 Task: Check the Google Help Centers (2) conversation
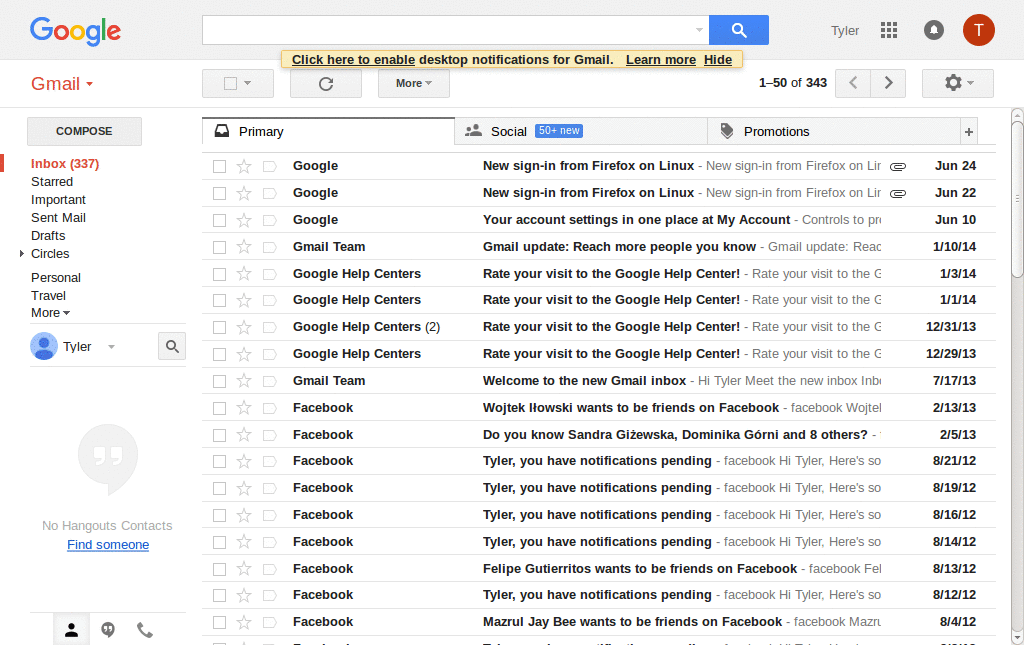tap(219, 327)
